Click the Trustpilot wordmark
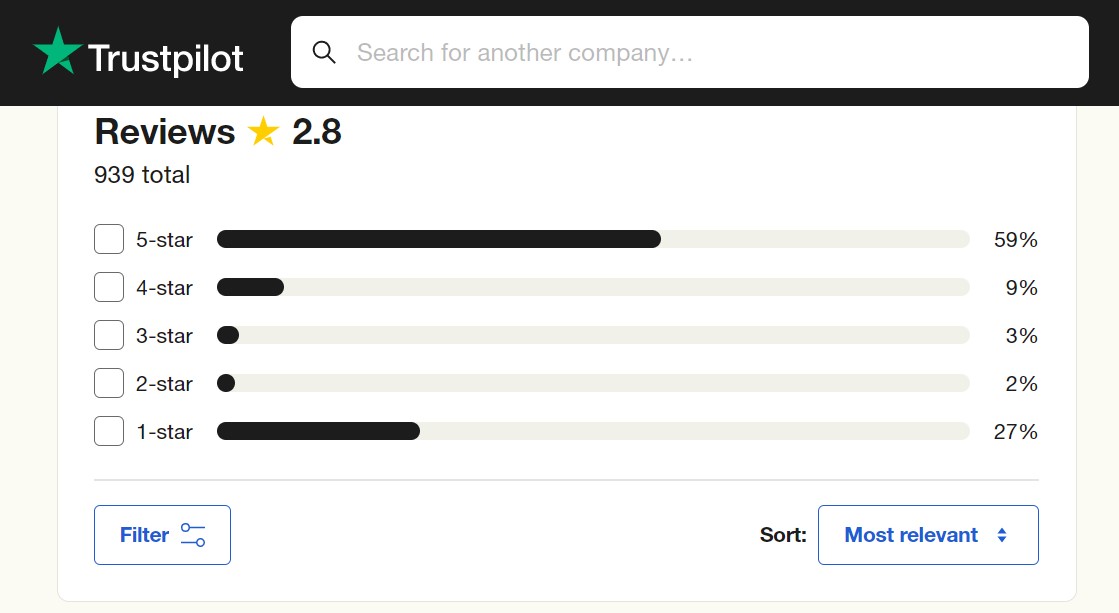Viewport: 1119px width, 613px height. click(166, 59)
